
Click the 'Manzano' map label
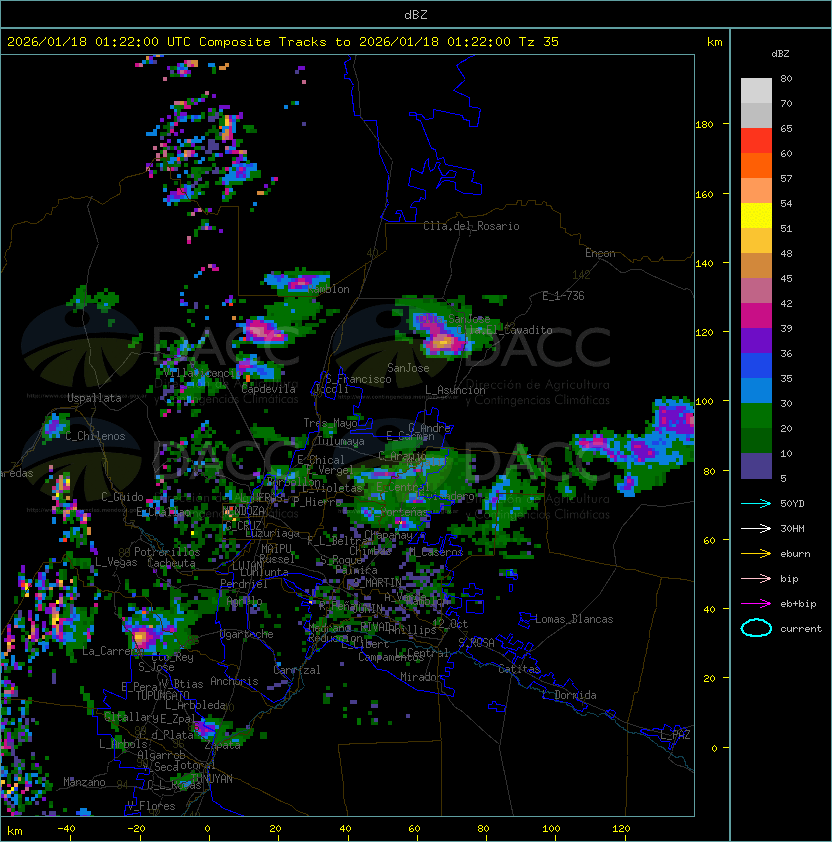(x=84, y=782)
